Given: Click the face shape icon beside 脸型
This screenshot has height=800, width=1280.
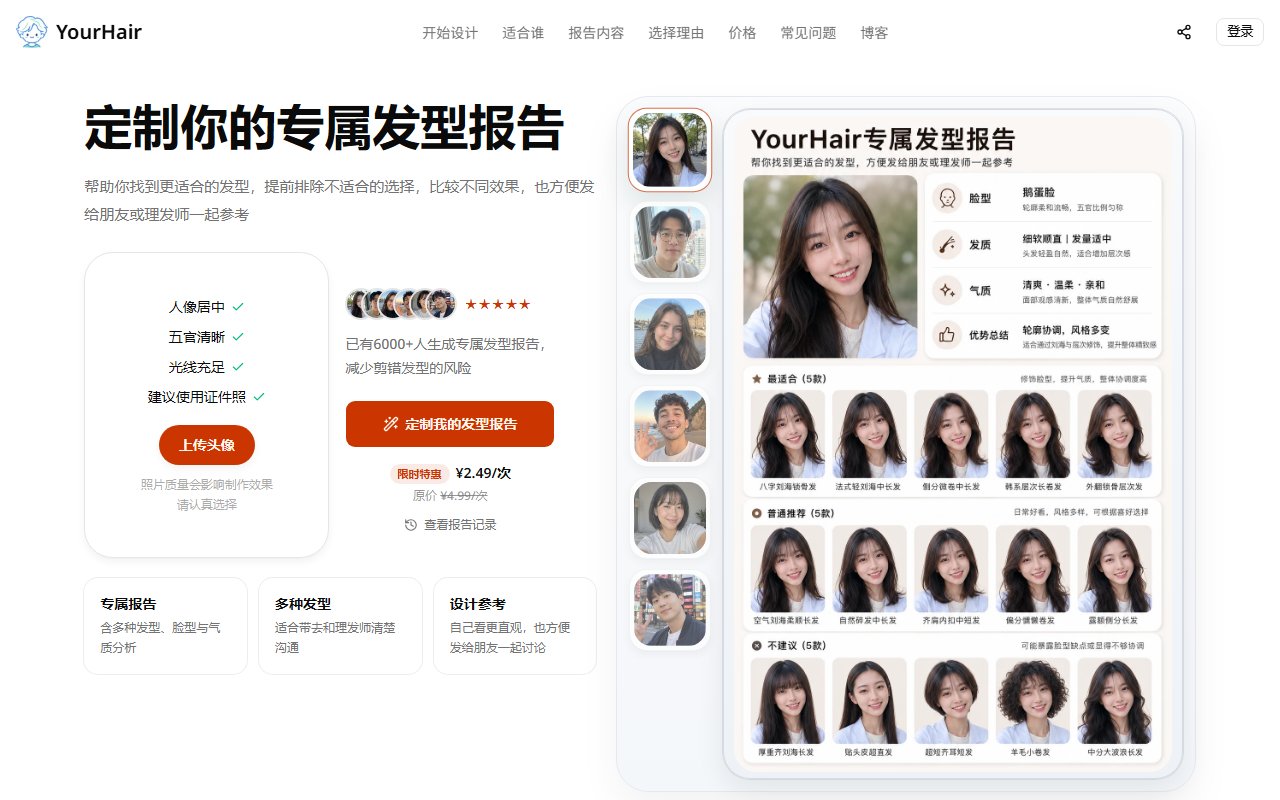Looking at the screenshot, I should [x=946, y=198].
